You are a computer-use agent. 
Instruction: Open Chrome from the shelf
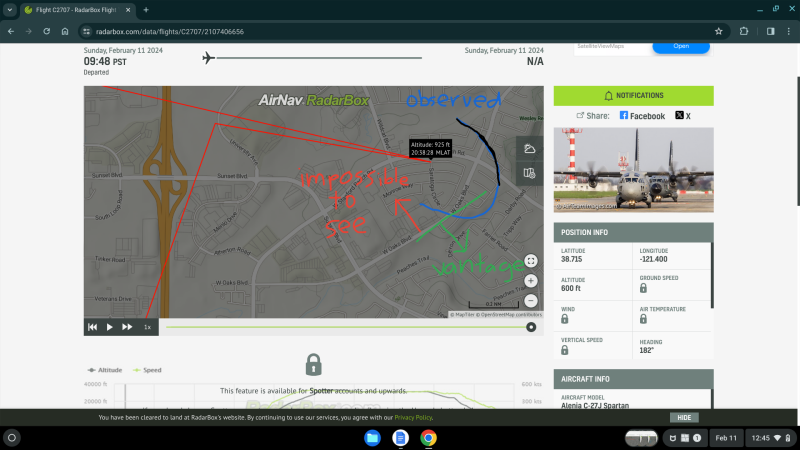point(429,438)
